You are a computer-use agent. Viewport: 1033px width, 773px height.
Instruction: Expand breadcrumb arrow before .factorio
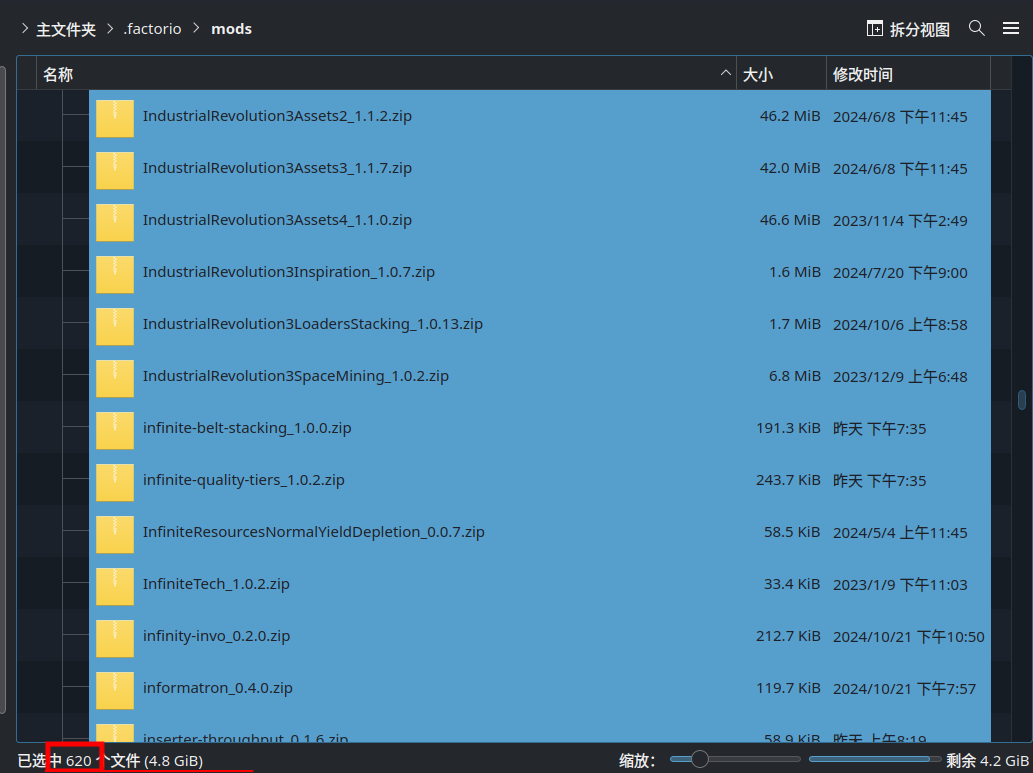coord(110,28)
